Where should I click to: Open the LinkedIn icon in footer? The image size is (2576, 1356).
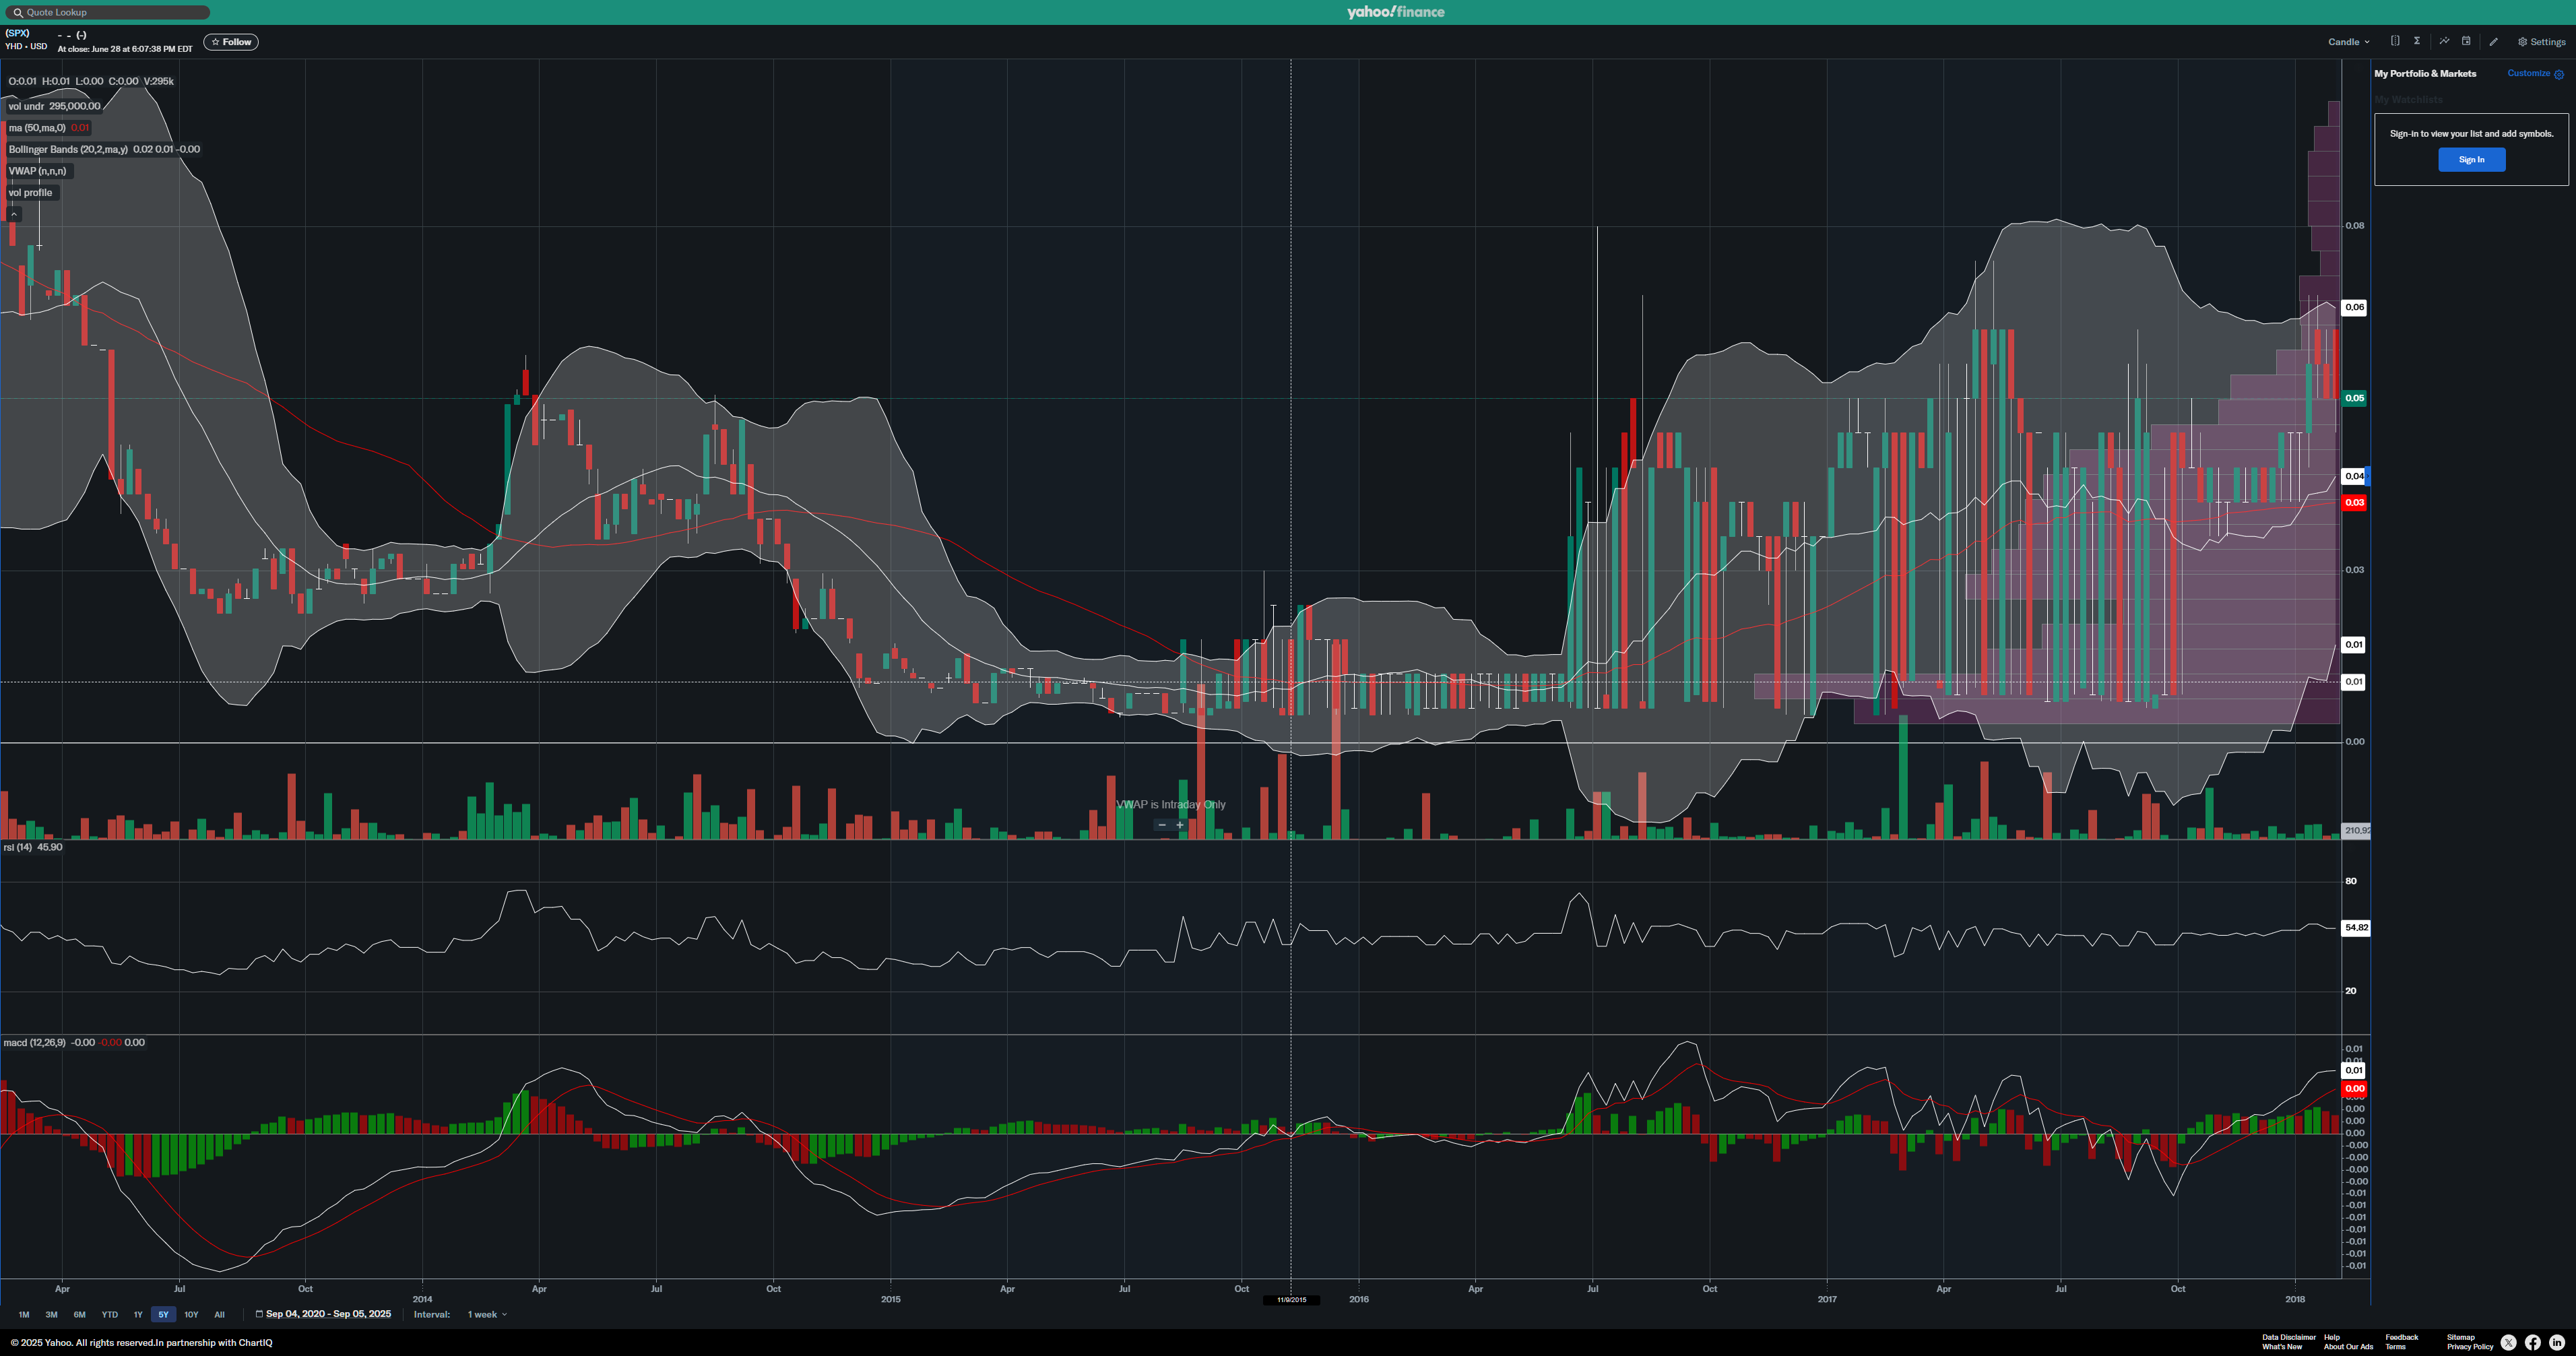point(2557,1342)
